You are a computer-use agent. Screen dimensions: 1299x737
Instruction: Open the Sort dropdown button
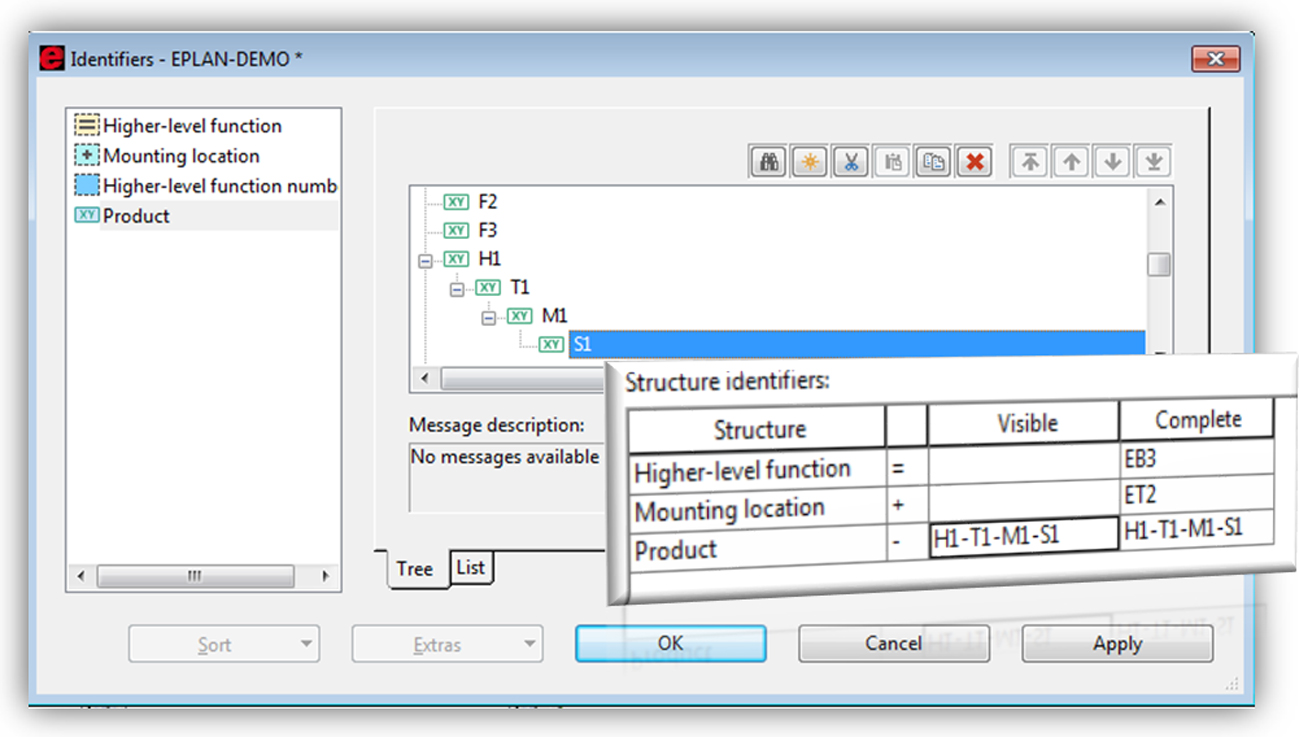[223, 645]
